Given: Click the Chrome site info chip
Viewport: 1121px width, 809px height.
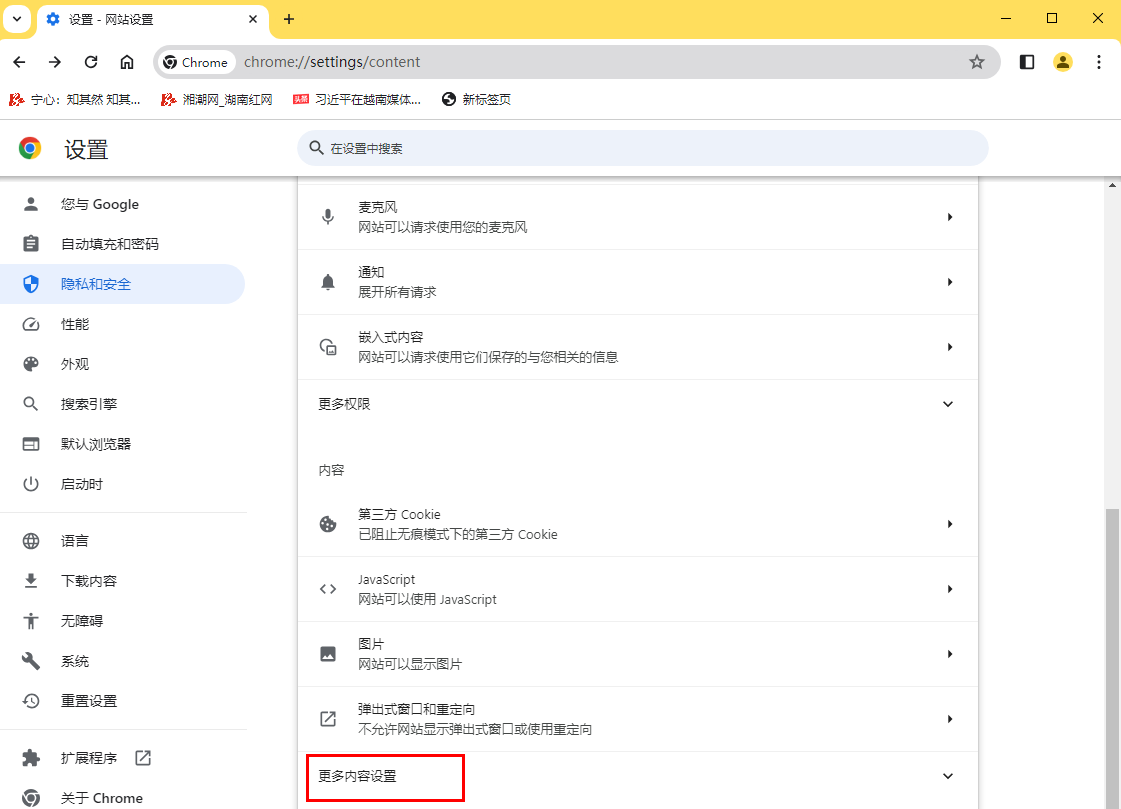Looking at the screenshot, I should (196, 62).
